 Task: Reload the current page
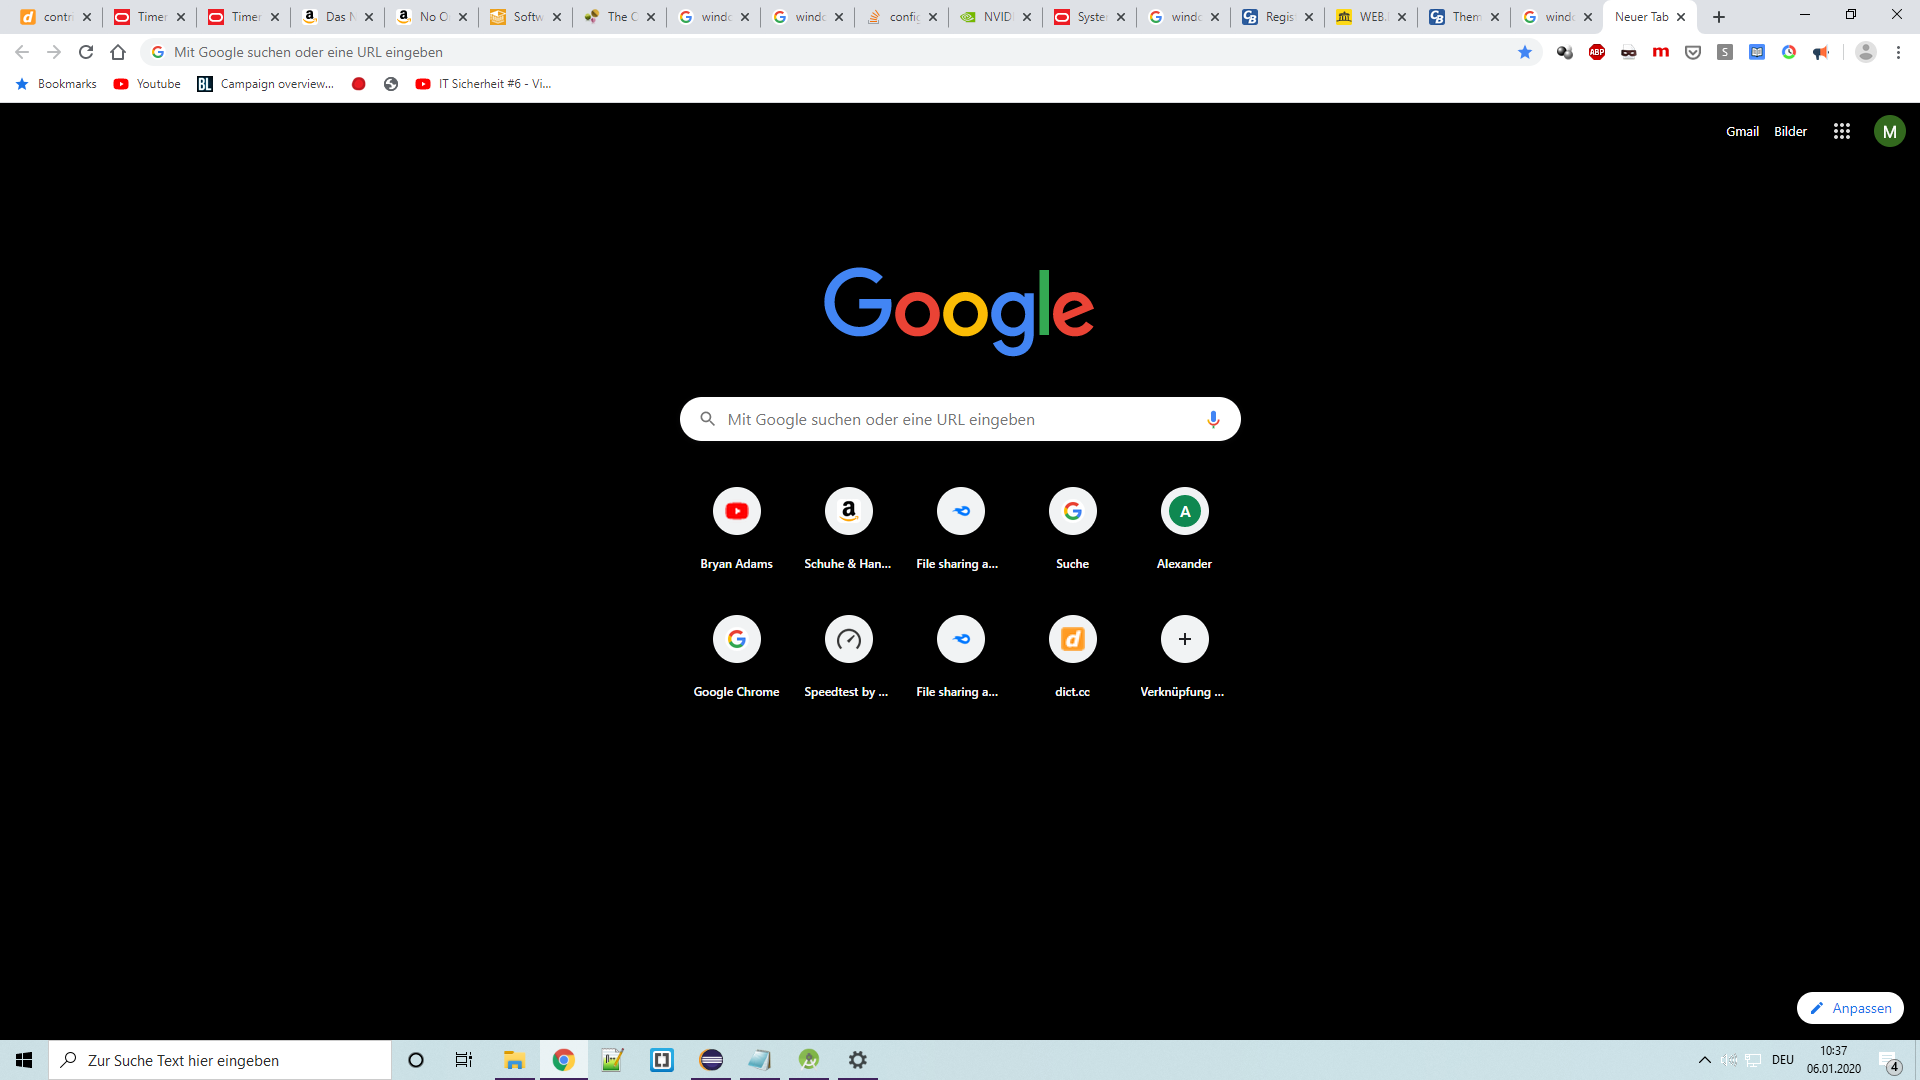click(x=86, y=52)
